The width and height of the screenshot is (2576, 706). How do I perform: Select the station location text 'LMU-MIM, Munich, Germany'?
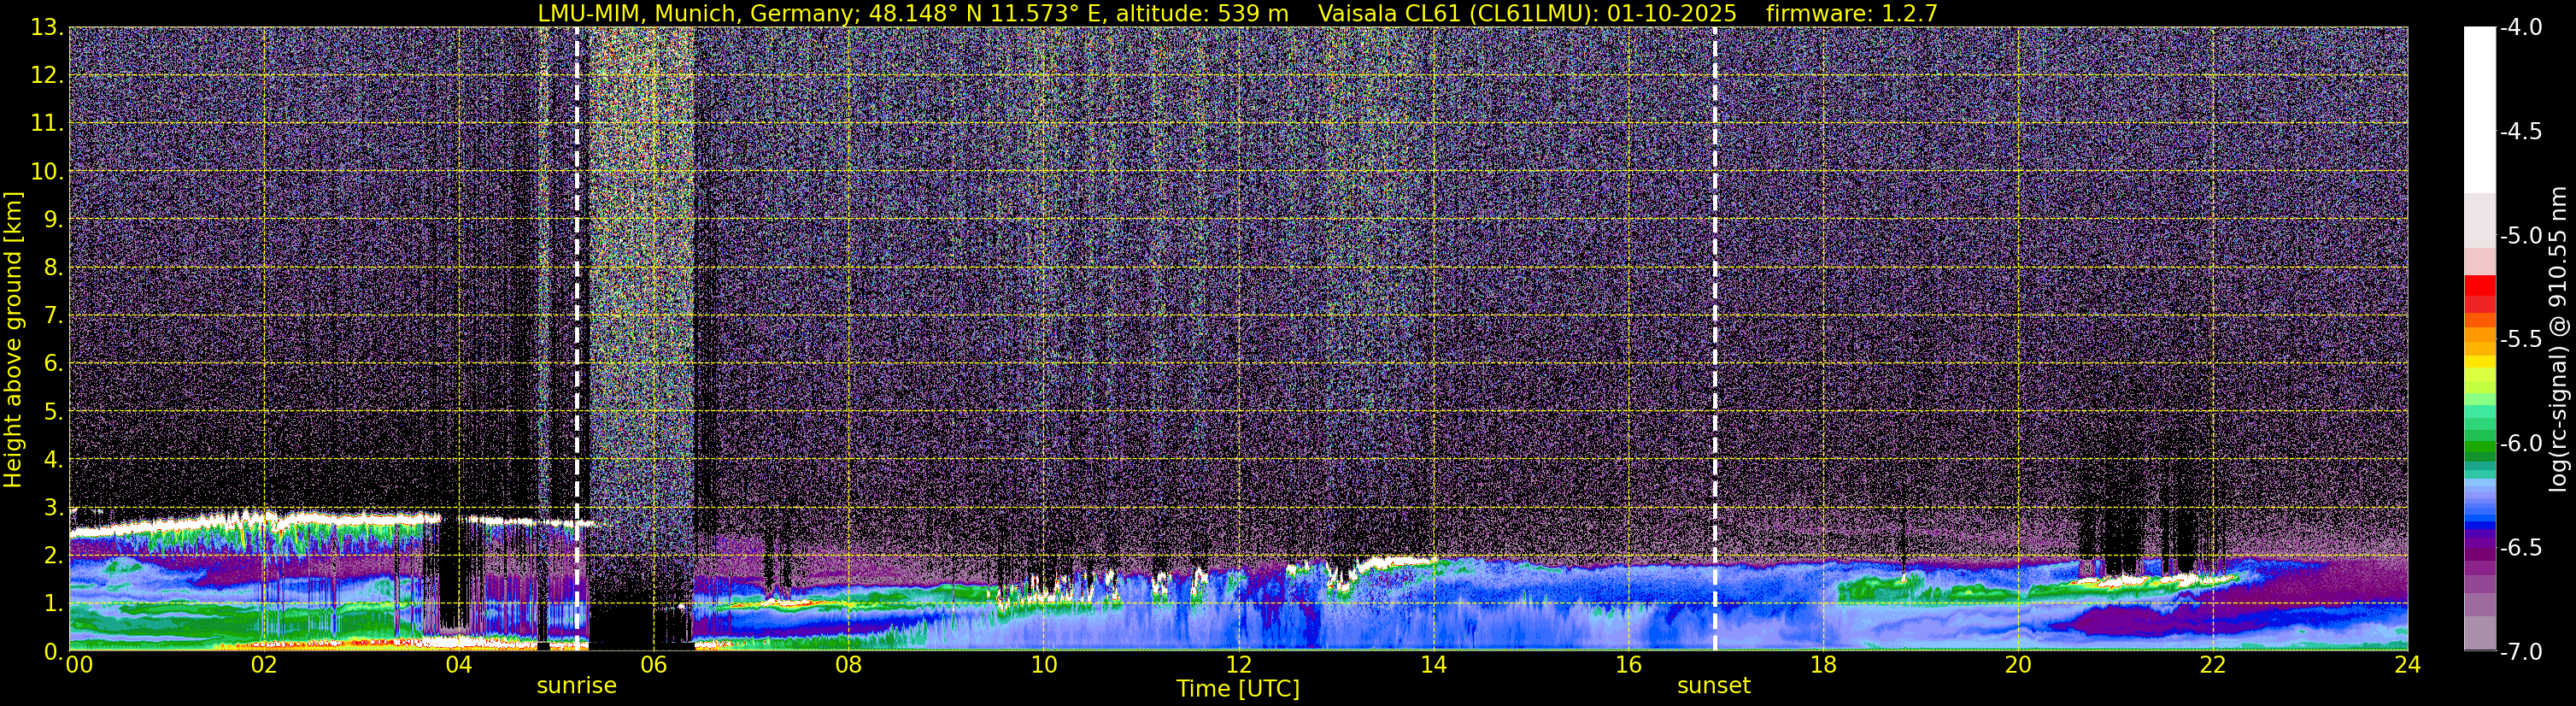pyautogui.click(x=697, y=13)
